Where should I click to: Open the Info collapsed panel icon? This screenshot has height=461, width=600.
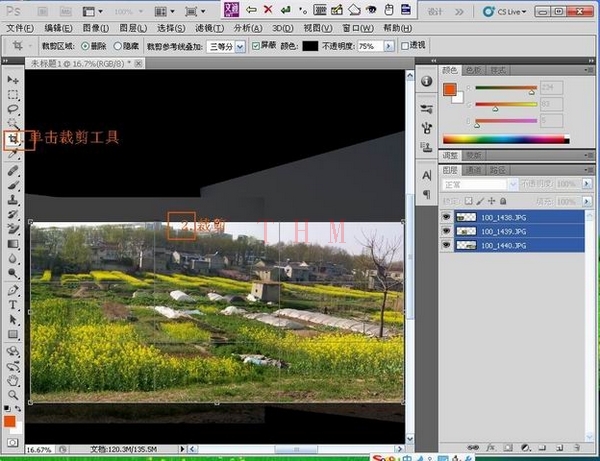click(x=427, y=81)
